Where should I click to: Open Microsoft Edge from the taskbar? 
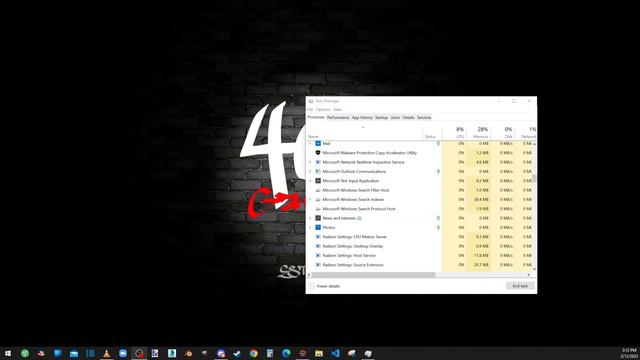286,353
